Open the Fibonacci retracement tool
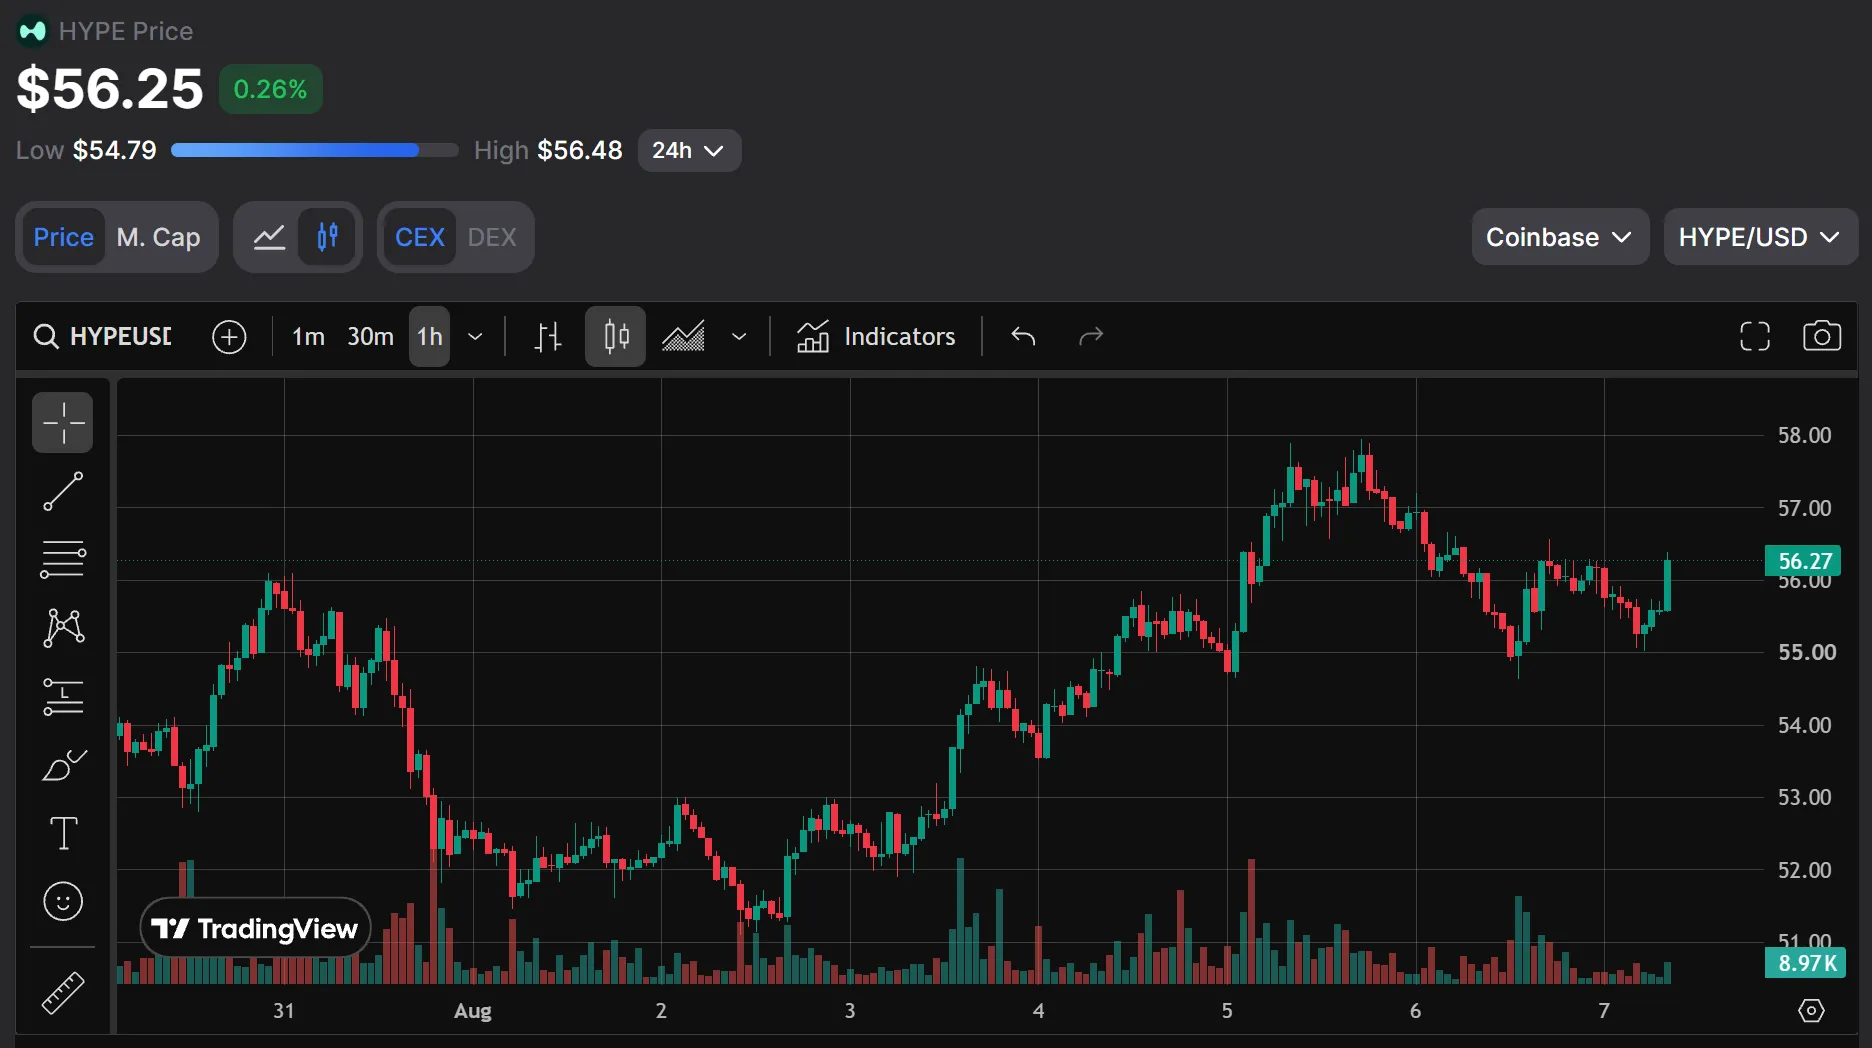 (63, 560)
